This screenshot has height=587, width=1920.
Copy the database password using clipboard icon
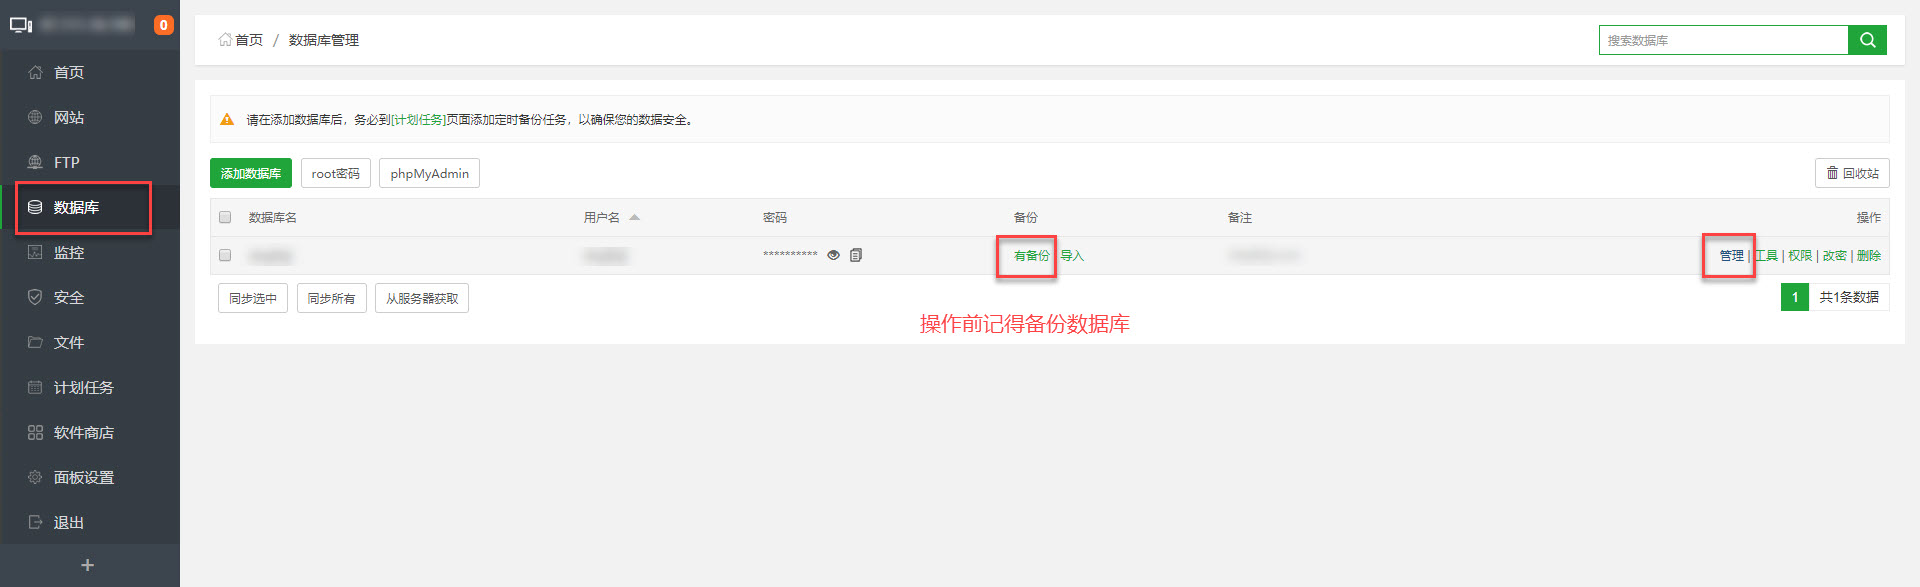coord(856,255)
